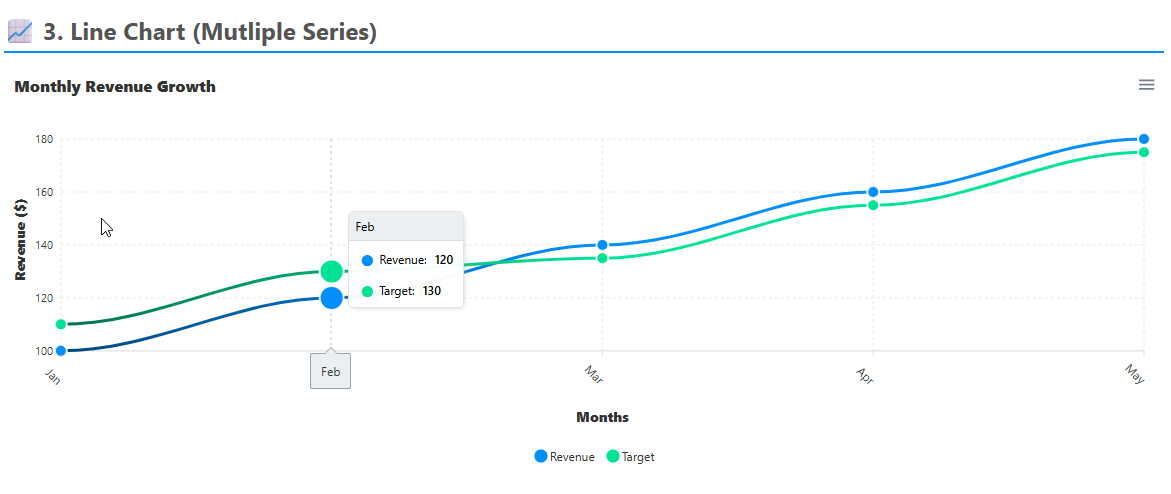Click the Mar x-axis label

pyautogui.click(x=594, y=375)
